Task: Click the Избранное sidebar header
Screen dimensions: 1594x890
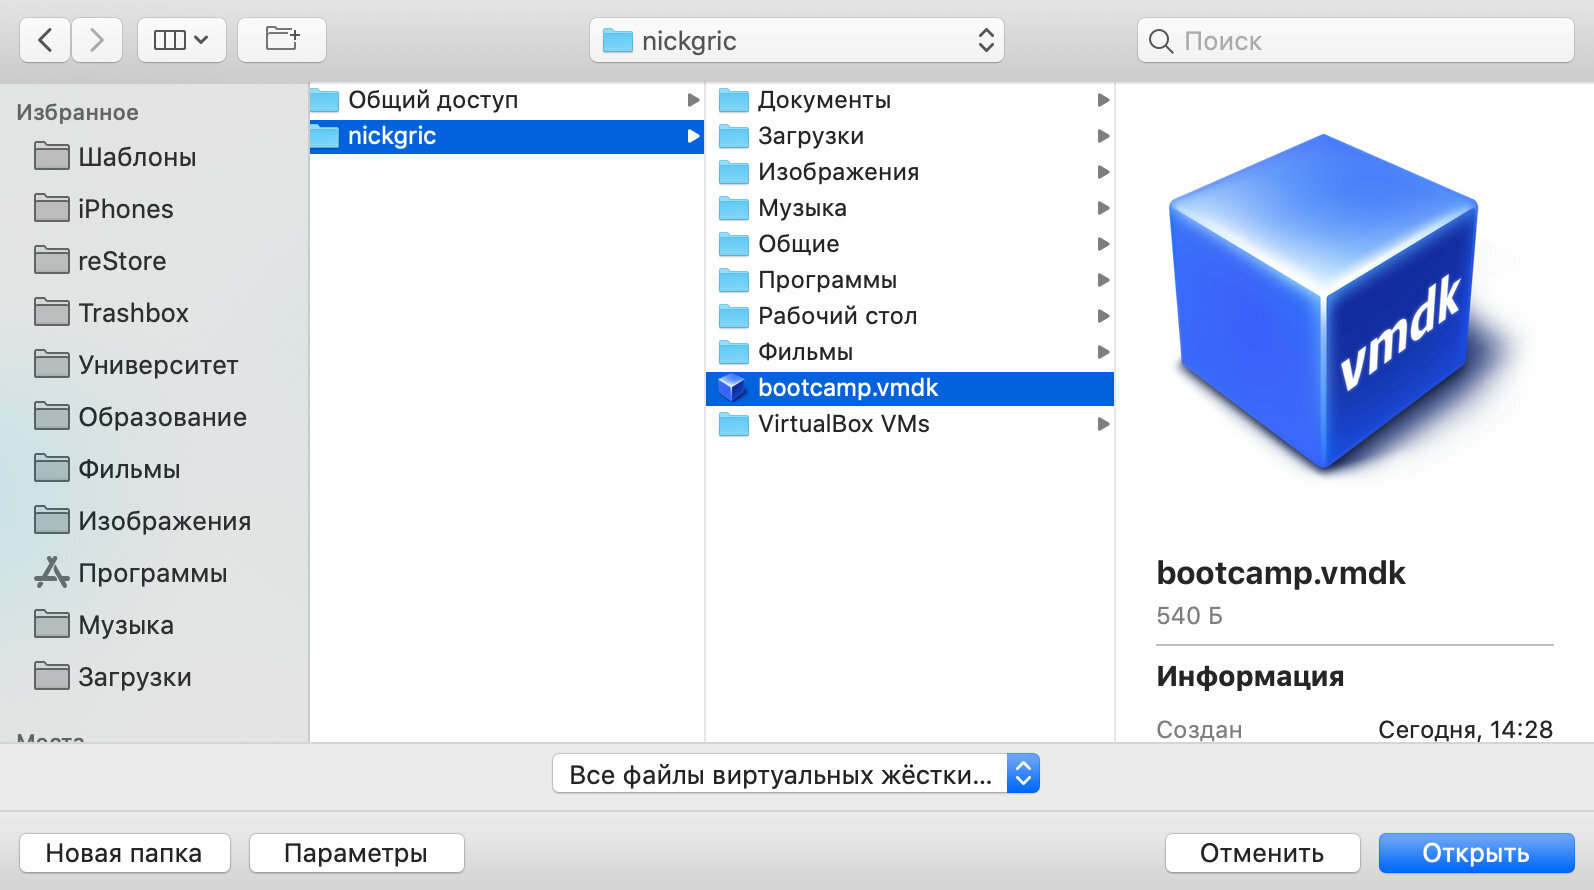Action: point(77,112)
